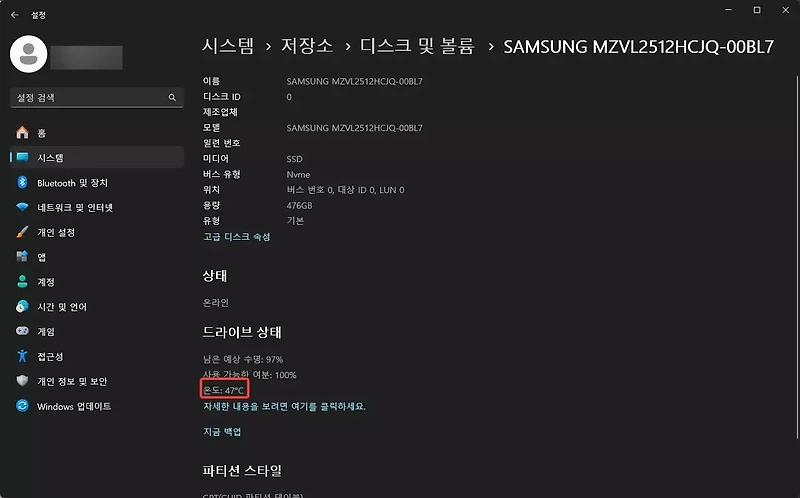This screenshot has width=800, height=498.
Task: Select the 개인 정보 및 보안 shield icon
Action: pyautogui.click(x=22, y=381)
